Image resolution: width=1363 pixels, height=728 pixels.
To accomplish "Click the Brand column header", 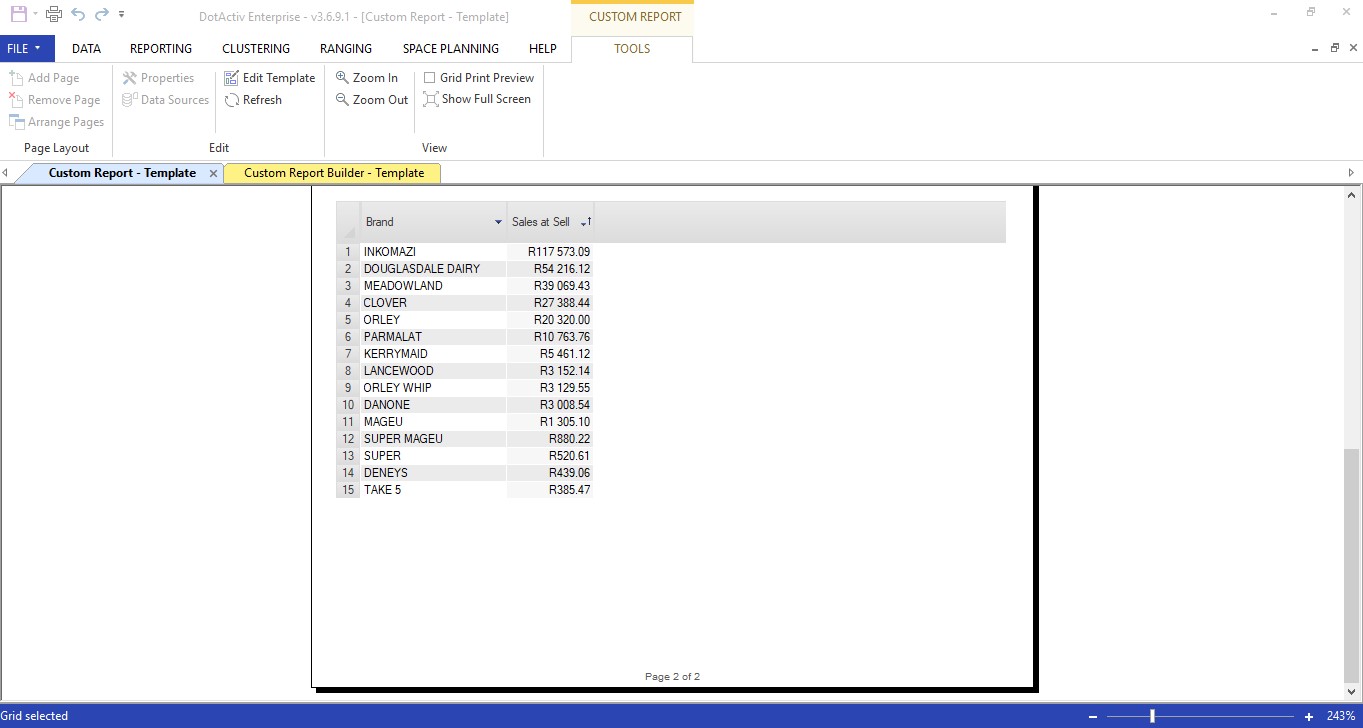I will tap(433, 222).
